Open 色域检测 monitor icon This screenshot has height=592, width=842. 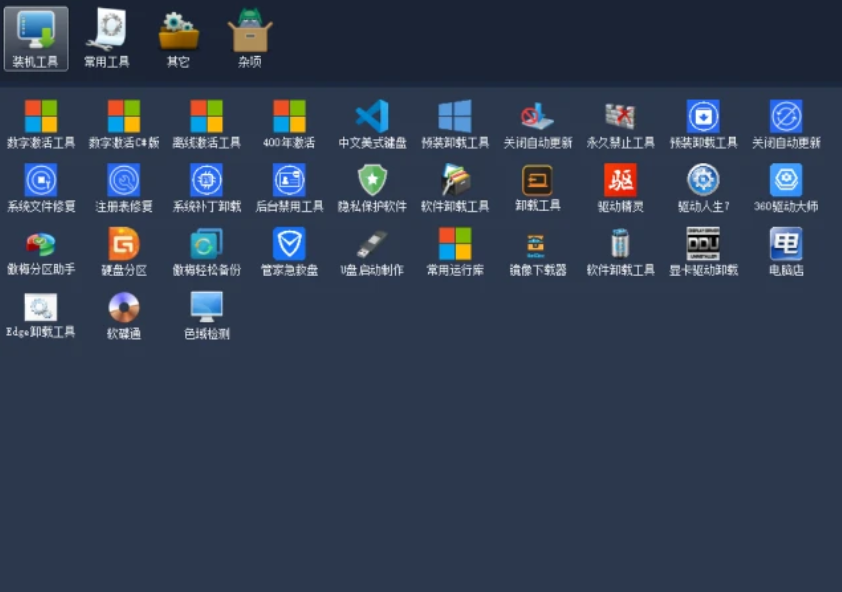tap(207, 315)
